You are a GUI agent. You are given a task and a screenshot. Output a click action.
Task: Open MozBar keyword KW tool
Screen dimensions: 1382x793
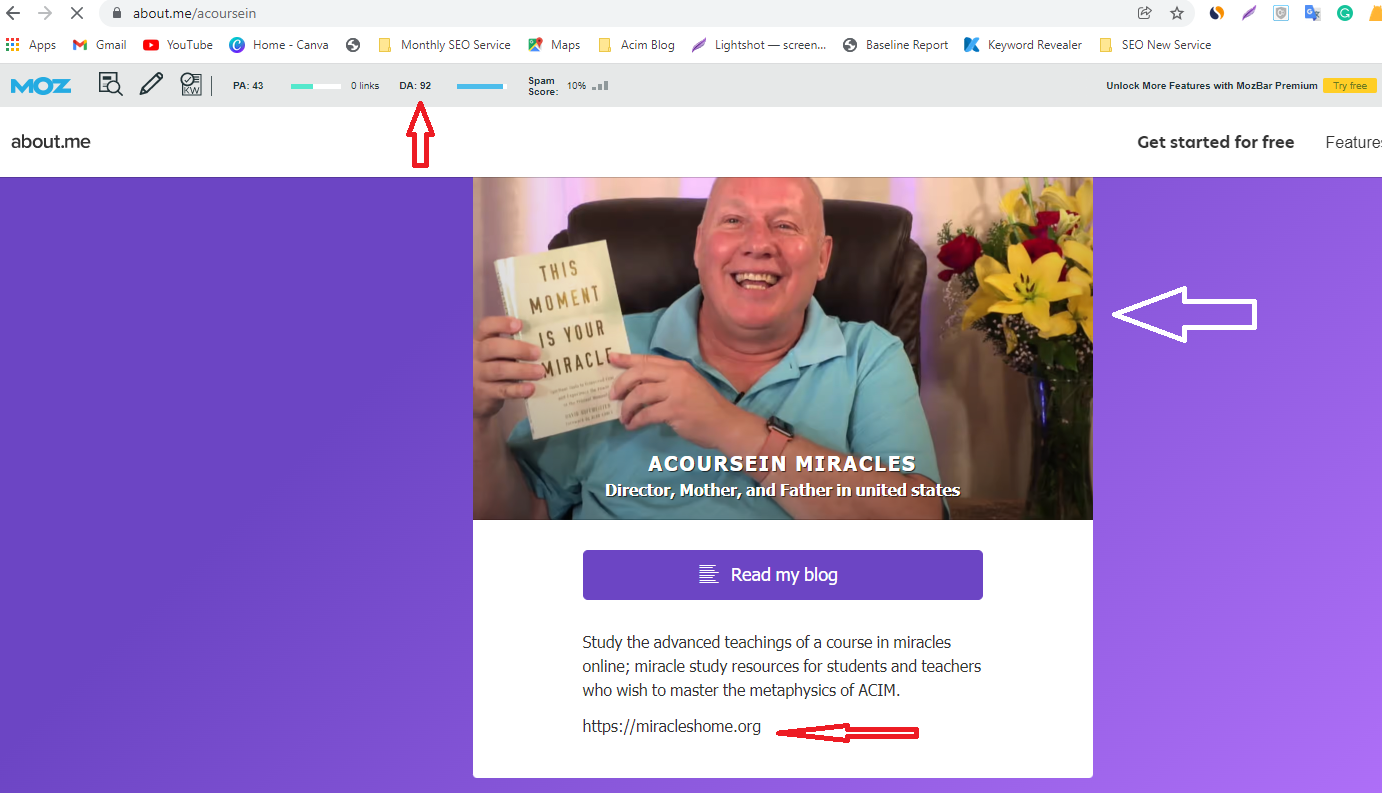(191, 85)
